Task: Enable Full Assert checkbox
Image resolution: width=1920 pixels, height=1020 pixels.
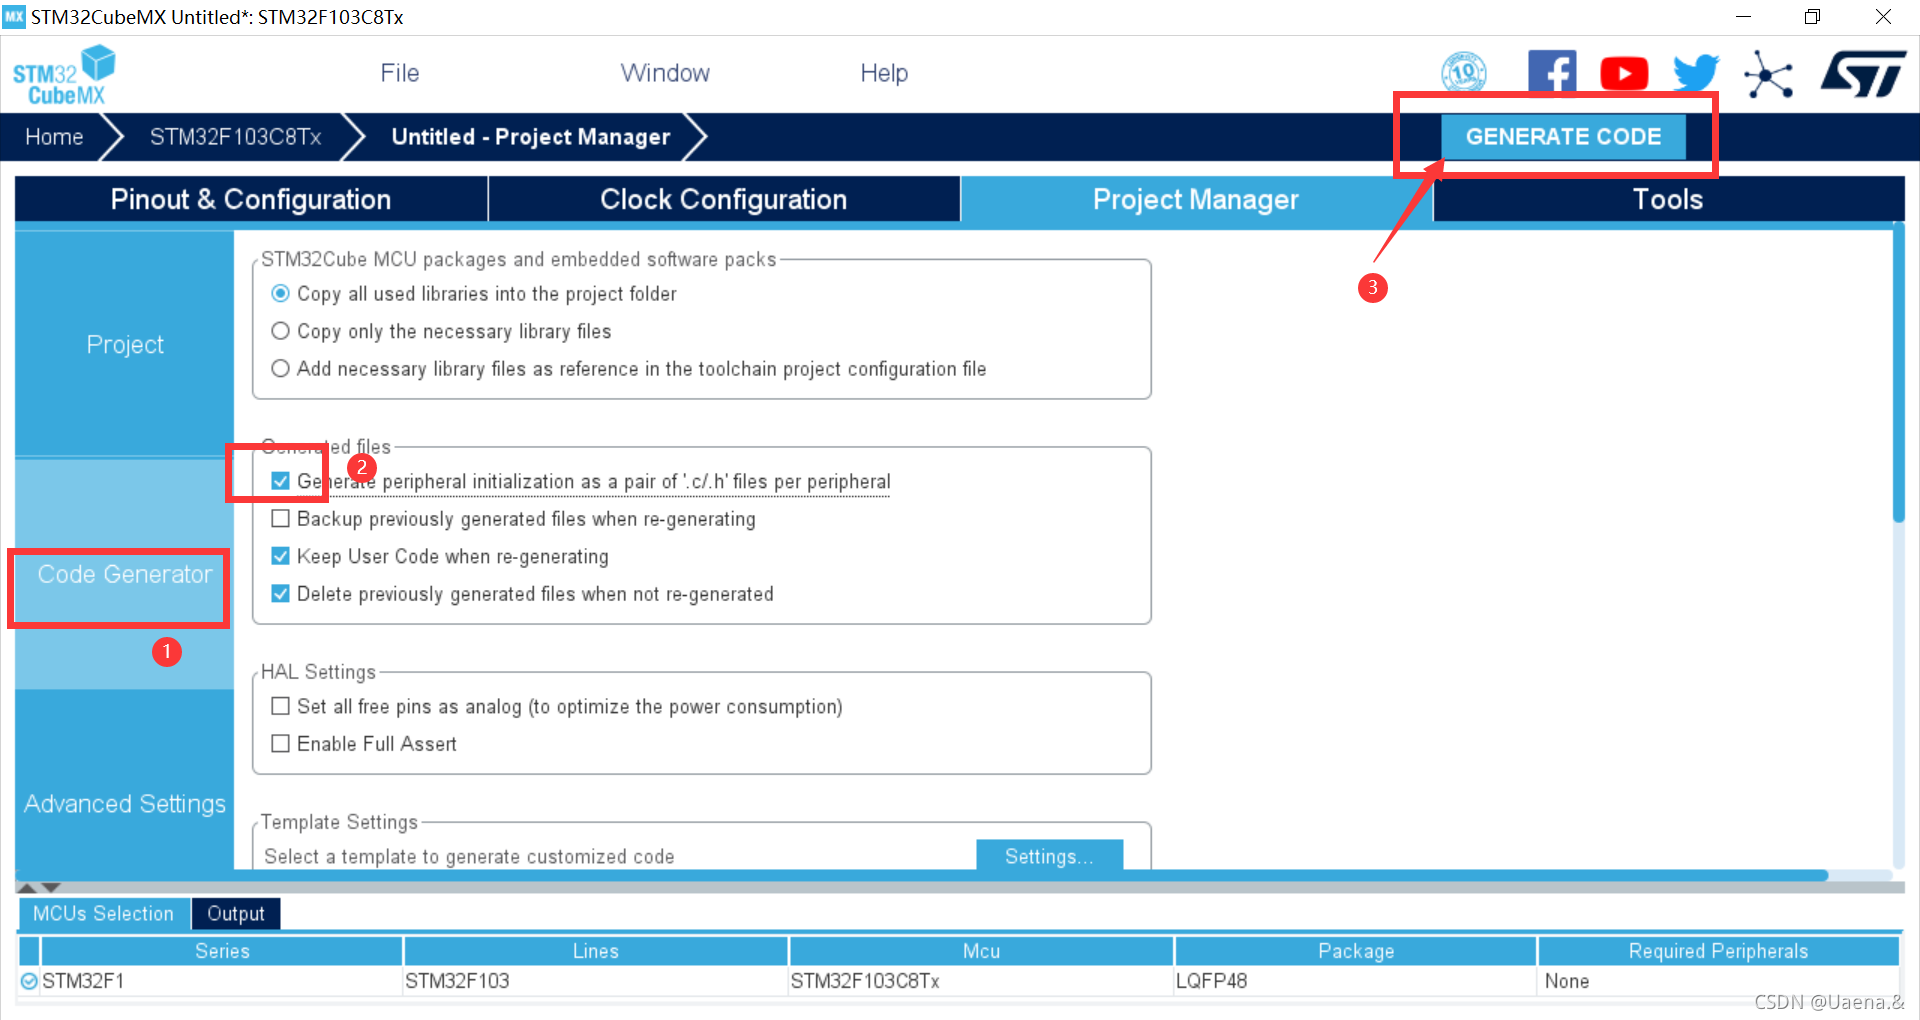Action: pyautogui.click(x=281, y=743)
